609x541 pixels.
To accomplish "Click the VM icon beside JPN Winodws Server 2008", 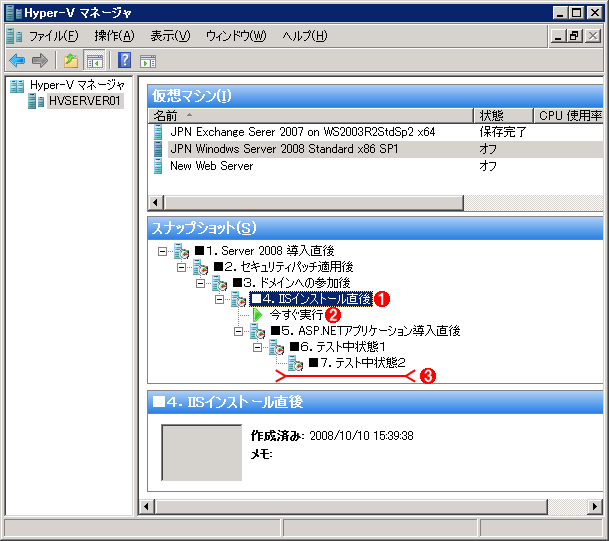I will pos(158,149).
